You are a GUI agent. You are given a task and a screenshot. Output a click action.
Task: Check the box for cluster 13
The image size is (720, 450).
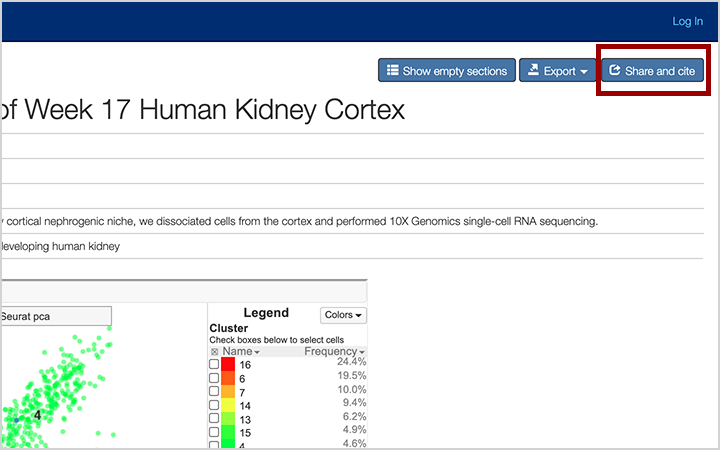coord(214,418)
